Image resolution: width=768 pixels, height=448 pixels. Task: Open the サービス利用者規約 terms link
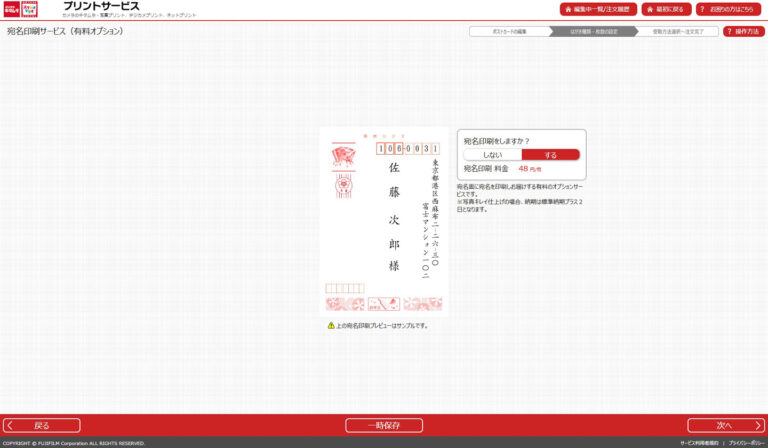coord(700,443)
